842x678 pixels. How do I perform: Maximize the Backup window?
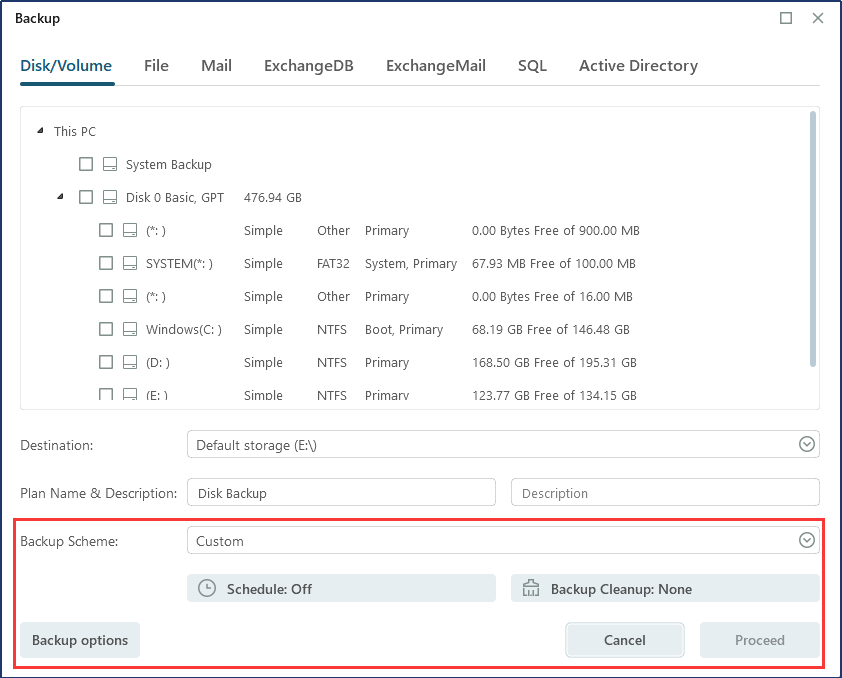[x=786, y=18]
